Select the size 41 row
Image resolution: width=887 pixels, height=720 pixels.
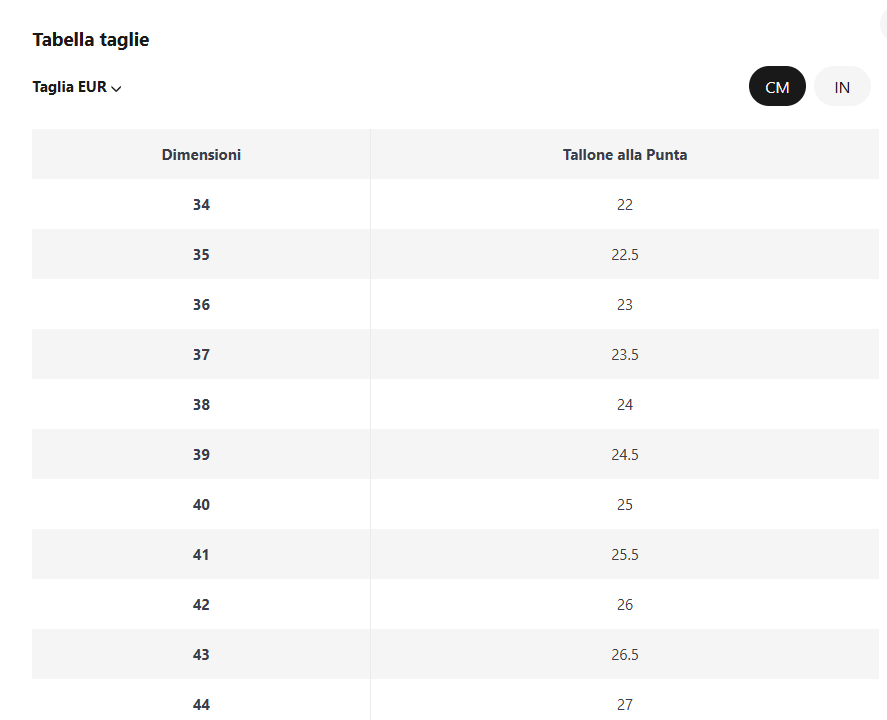point(455,554)
